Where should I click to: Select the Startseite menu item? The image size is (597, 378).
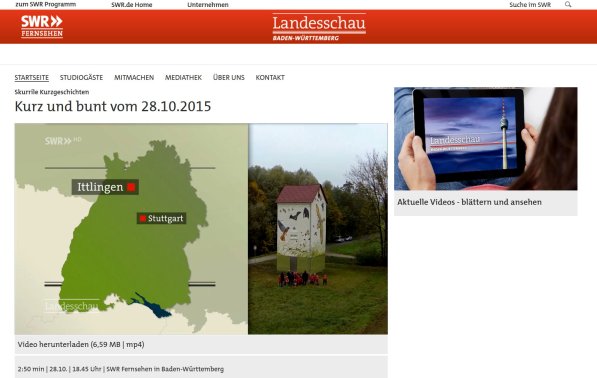[x=32, y=78]
